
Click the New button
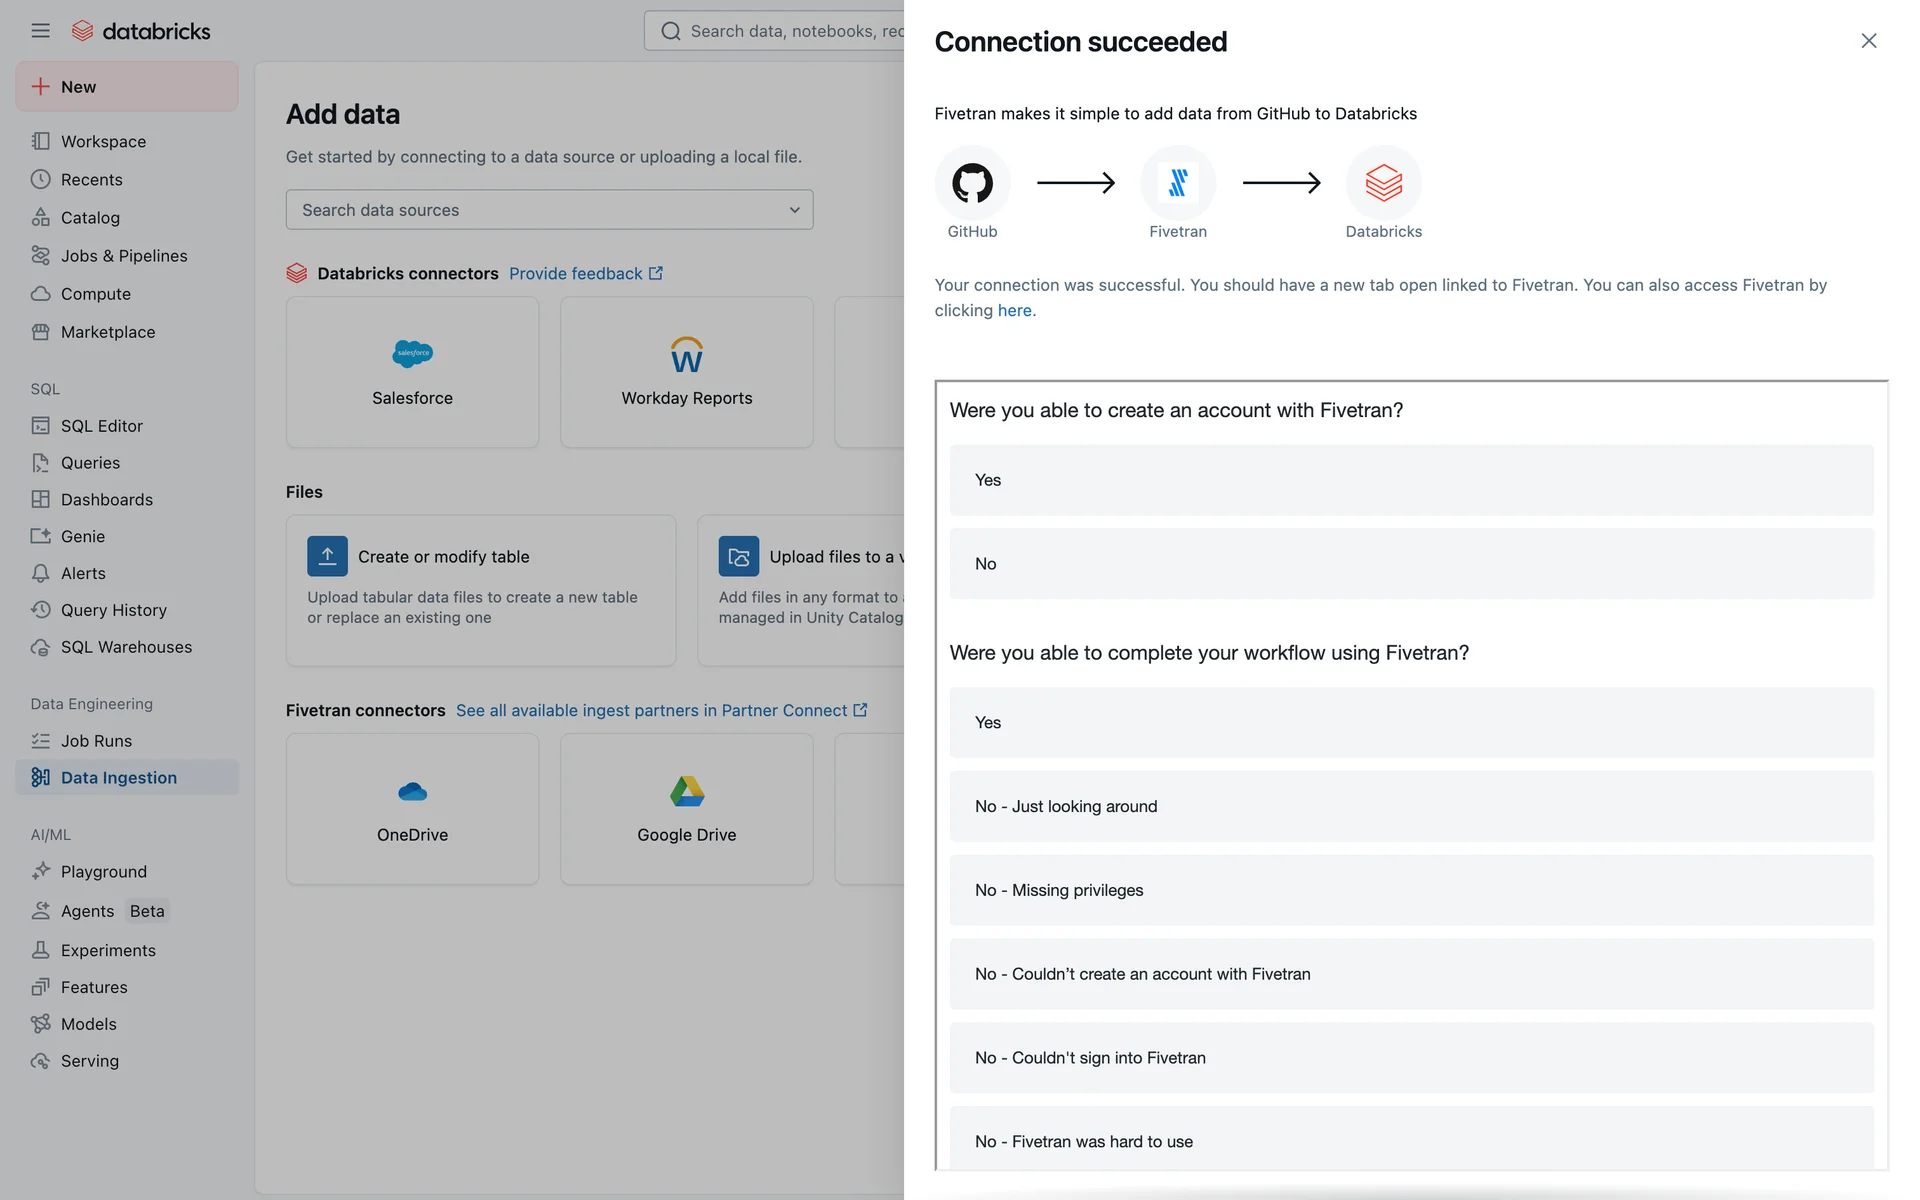[127, 87]
